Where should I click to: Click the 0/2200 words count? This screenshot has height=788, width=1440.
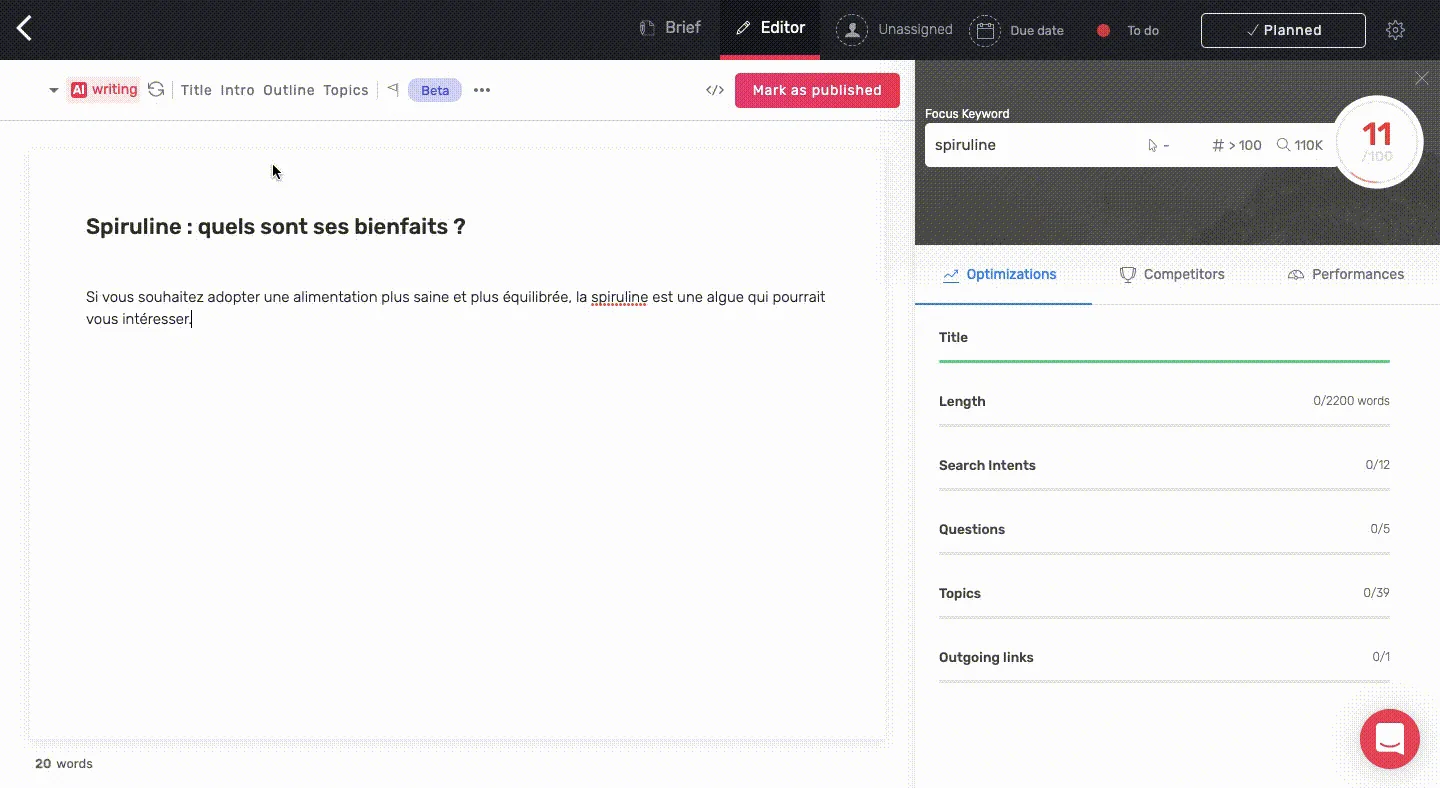pyautogui.click(x=1351, y=401)
